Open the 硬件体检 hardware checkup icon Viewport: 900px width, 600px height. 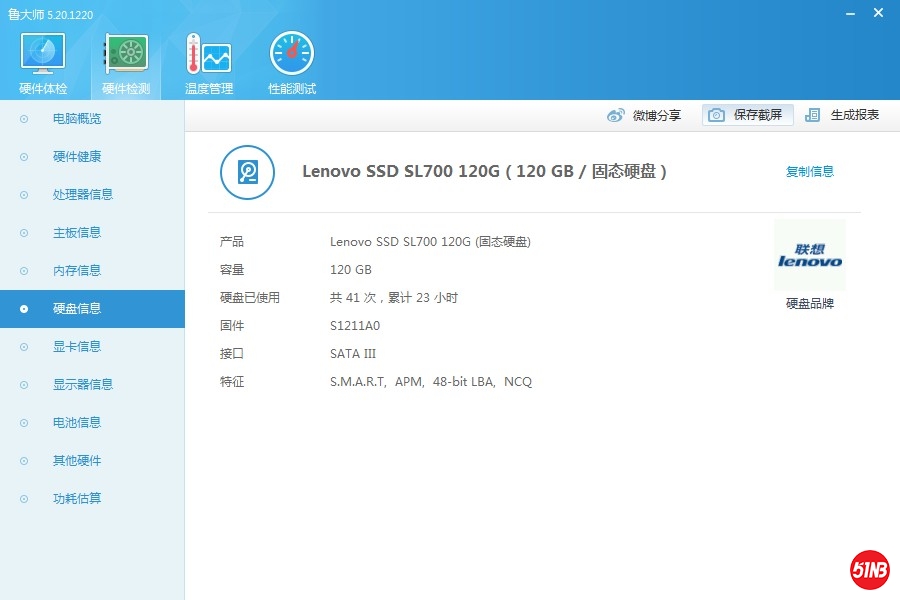click(x=43, y=54)
